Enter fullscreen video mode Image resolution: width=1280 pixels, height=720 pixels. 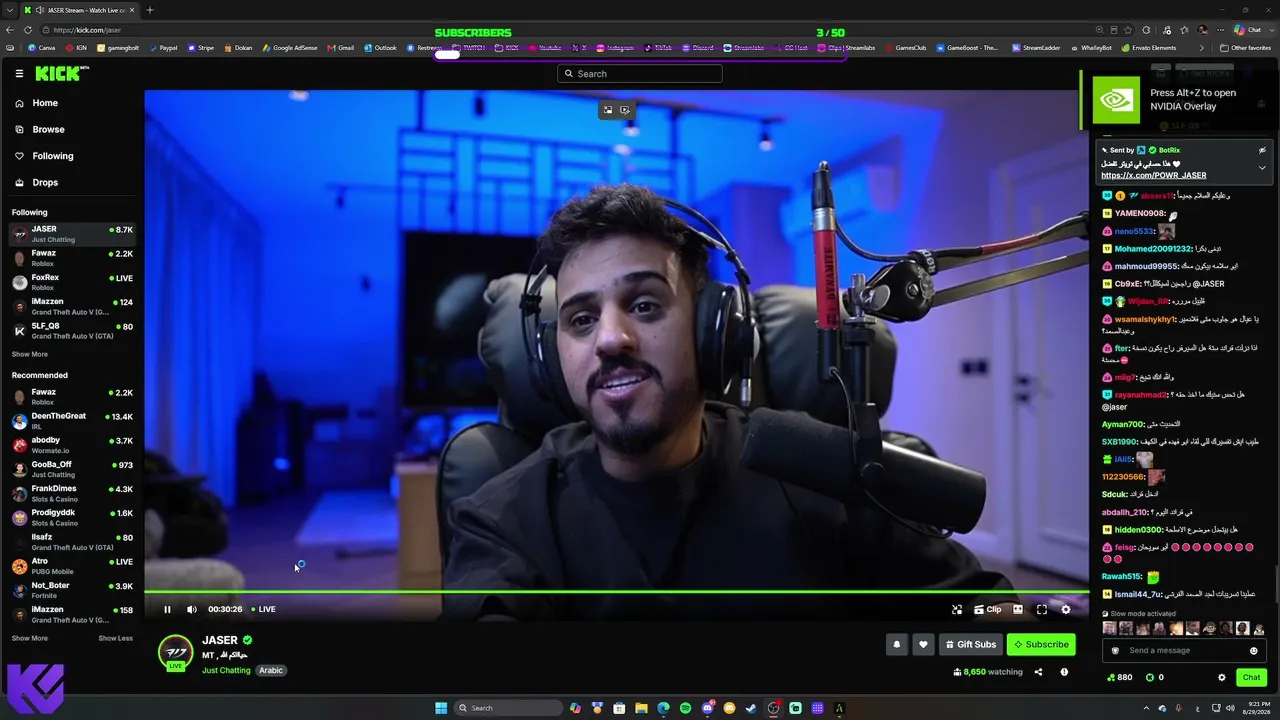tap(1041, 609)
